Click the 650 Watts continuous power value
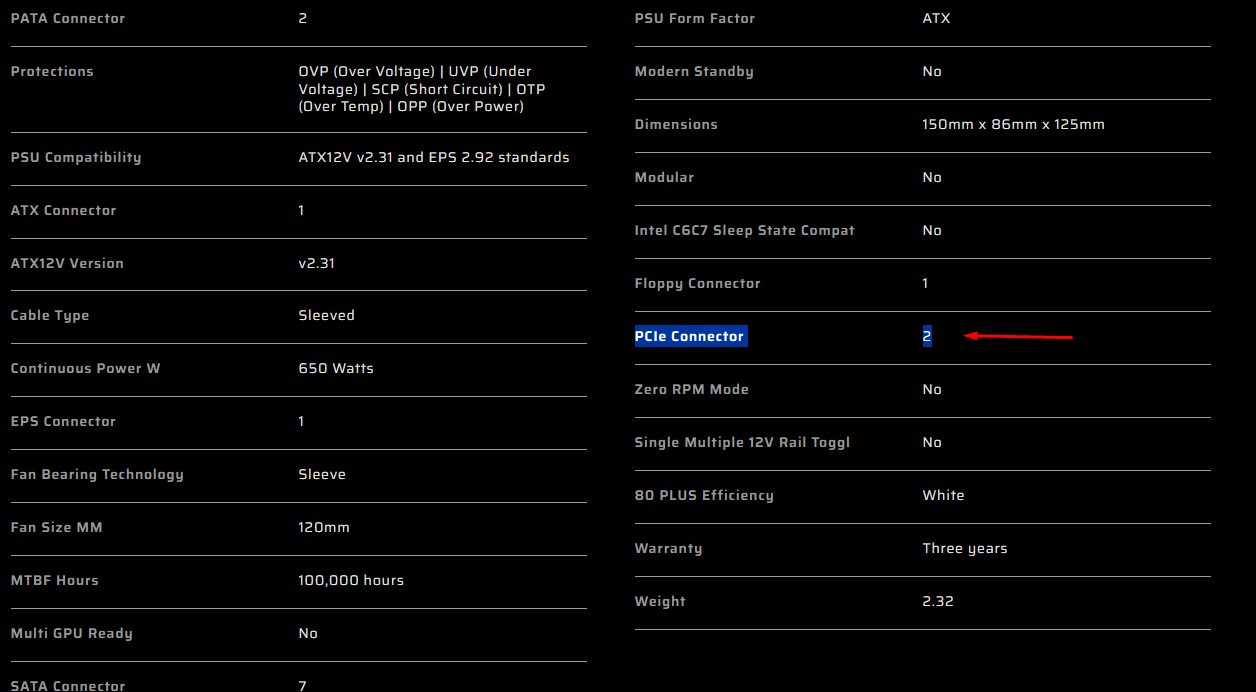 pos(336,369)
